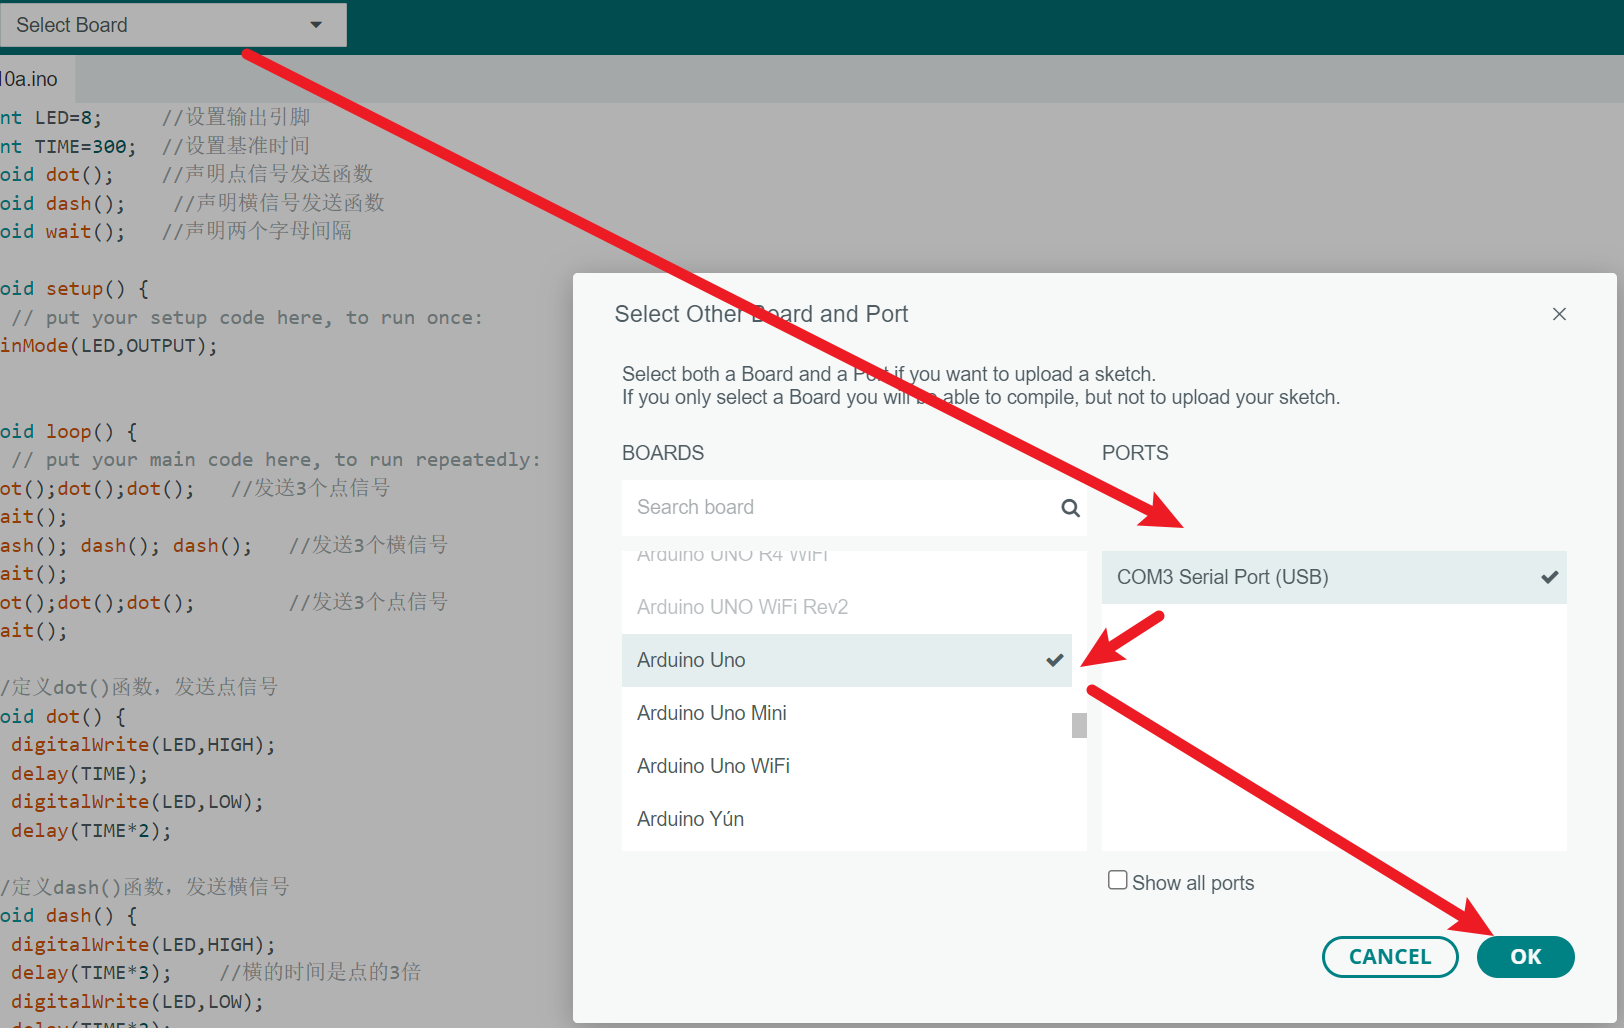This screenshot has width=1624, height=1028.
Task: Choose Arduino Uno WiFi board
Action: pos(846,766)
